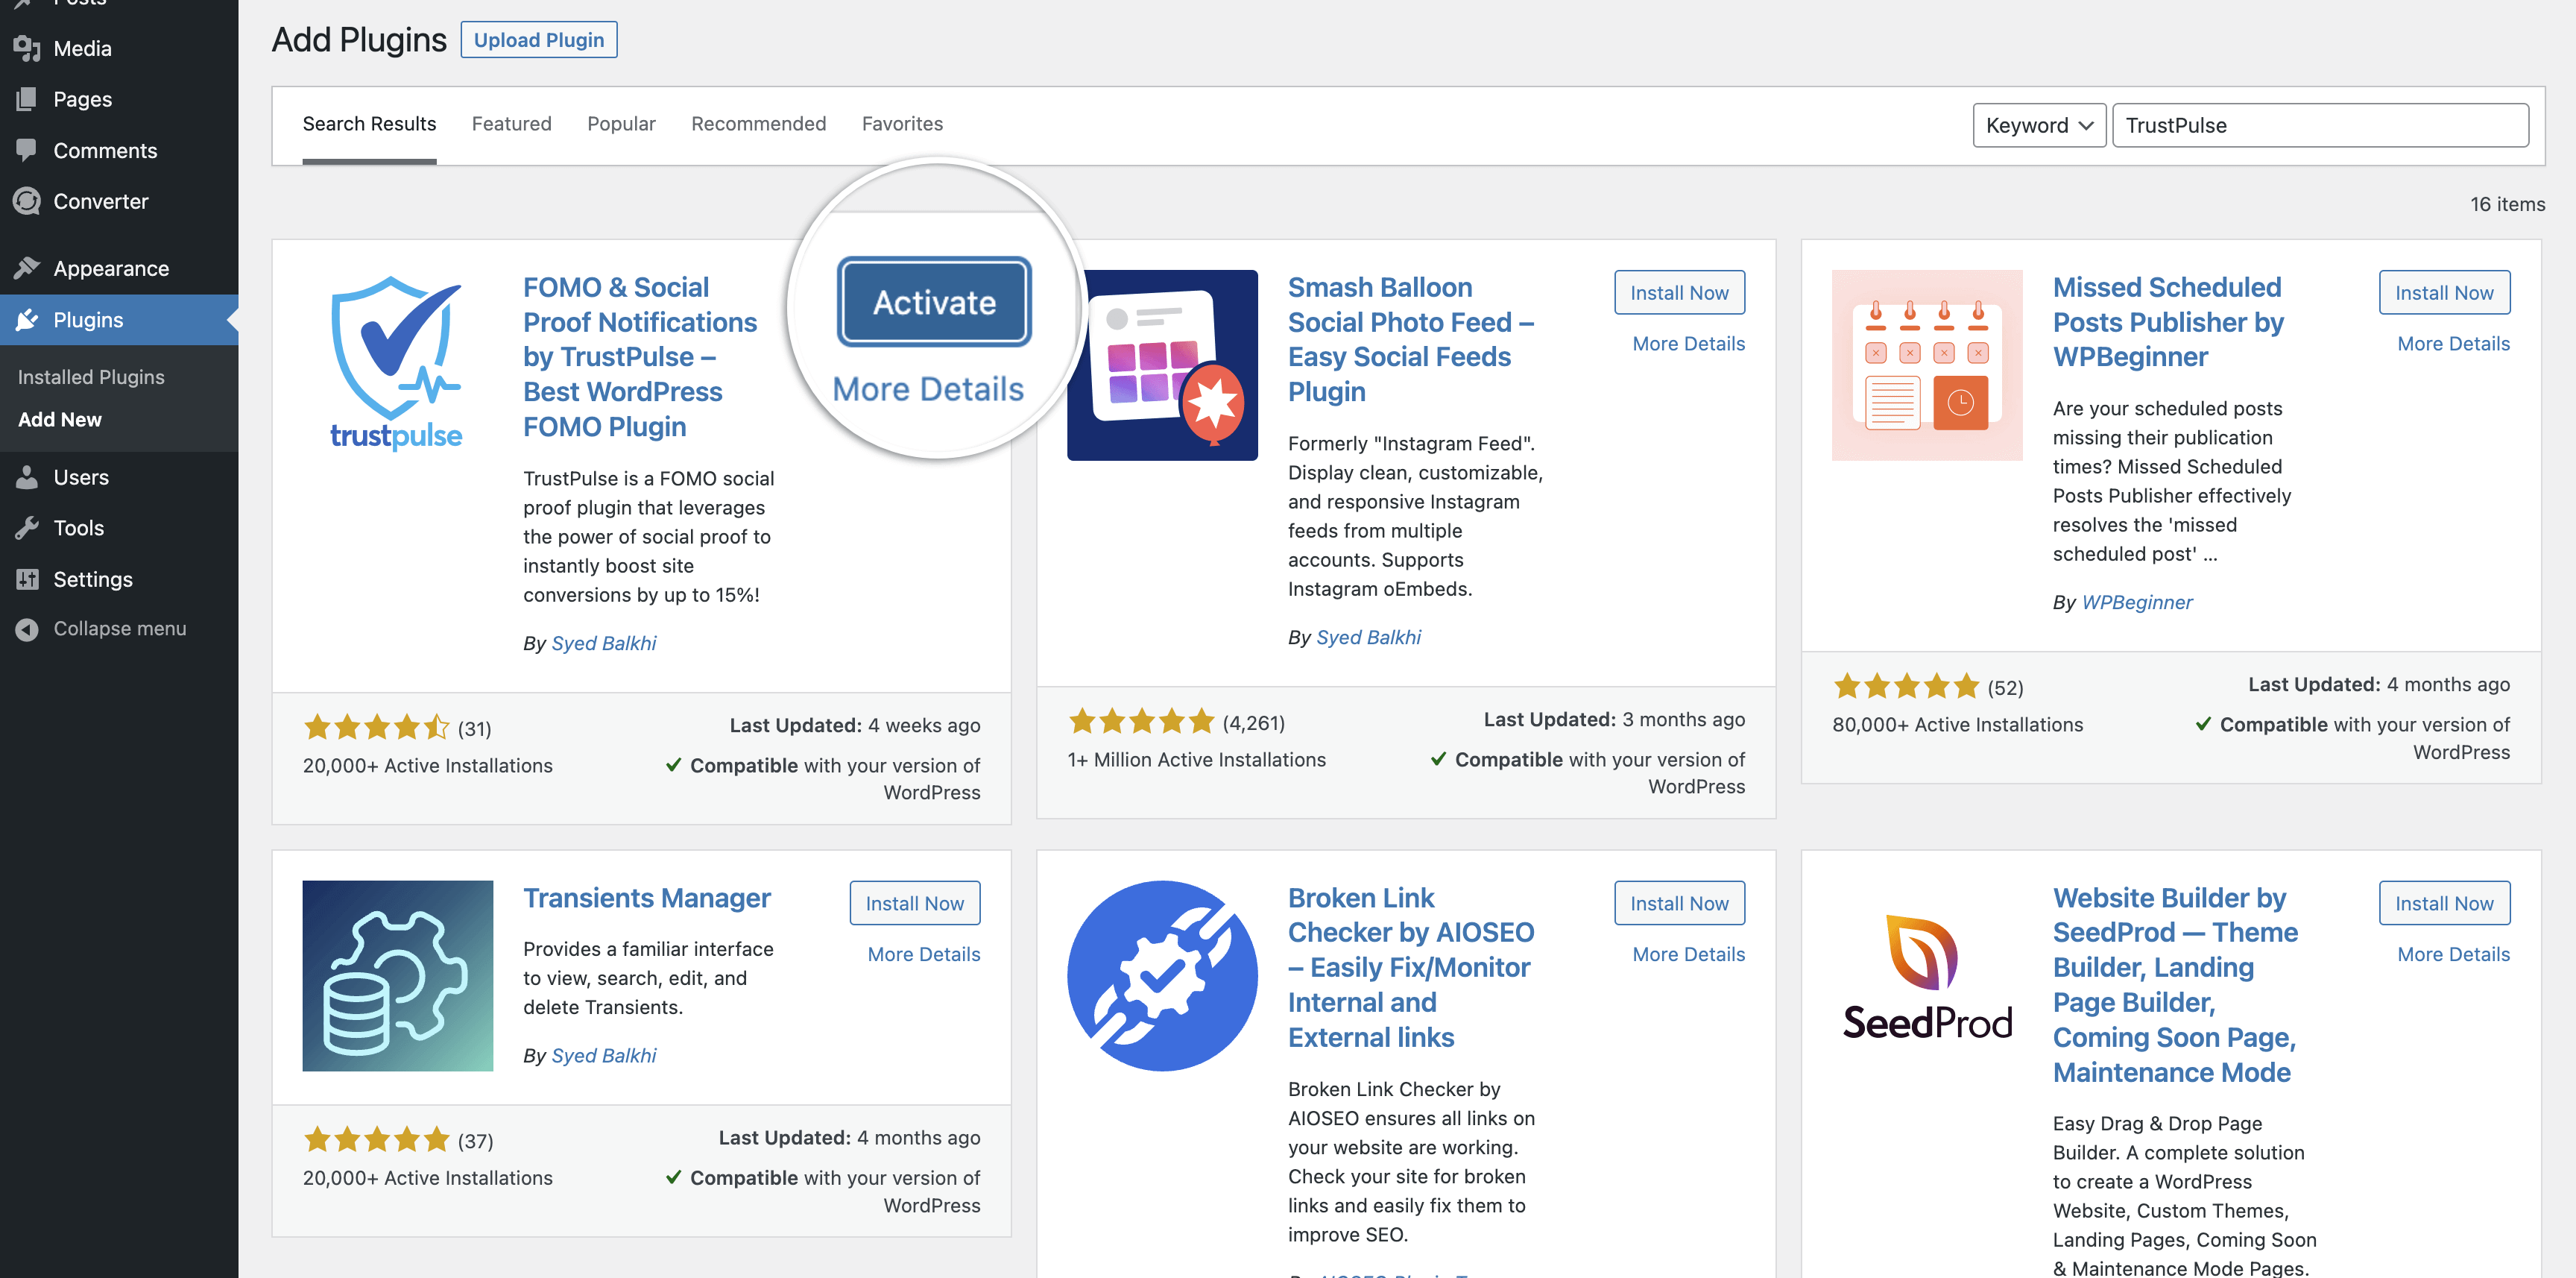Open the Comments menu label in sidebar
The height and width of the screenshot is (1278, 2576).
point(105,150)
